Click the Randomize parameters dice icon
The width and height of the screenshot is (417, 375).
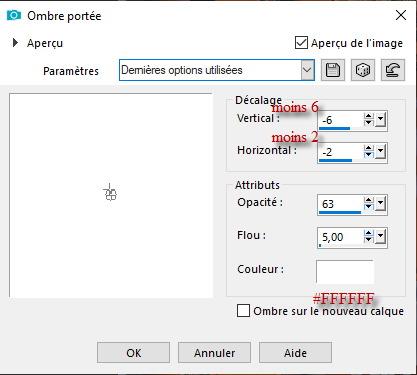[363, 70]
